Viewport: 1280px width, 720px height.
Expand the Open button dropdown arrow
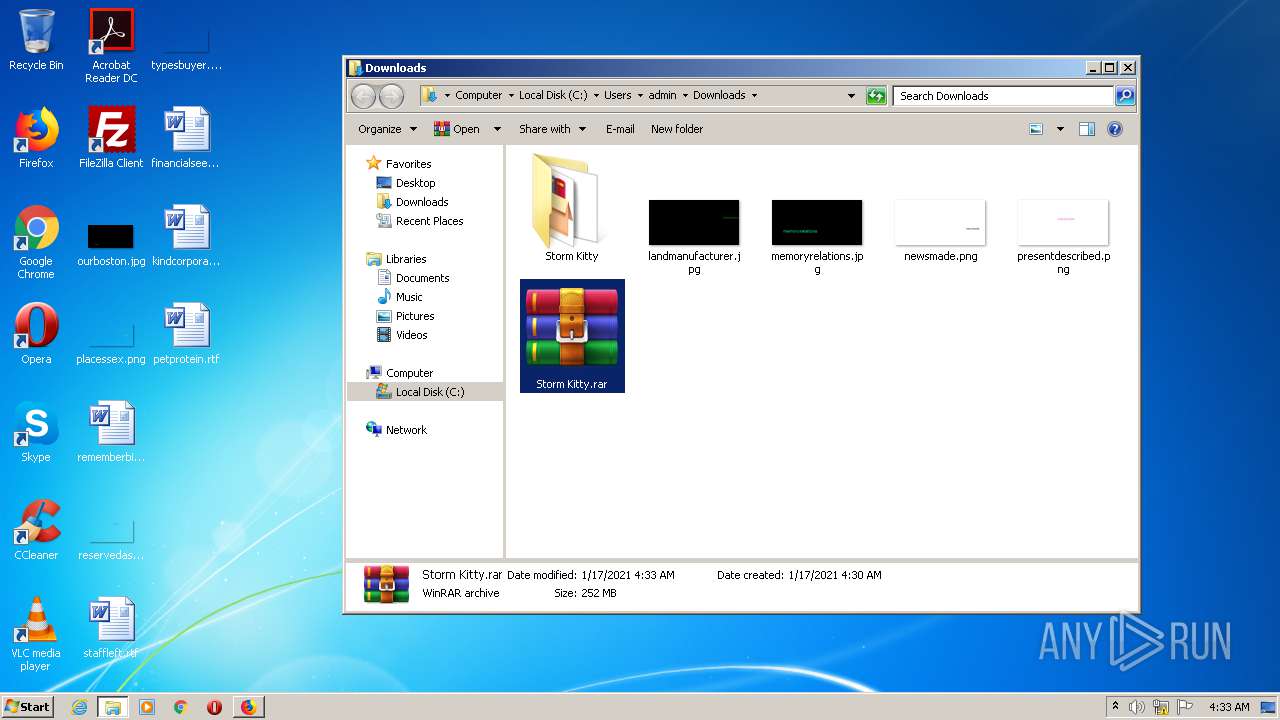[x=497, y=129]
